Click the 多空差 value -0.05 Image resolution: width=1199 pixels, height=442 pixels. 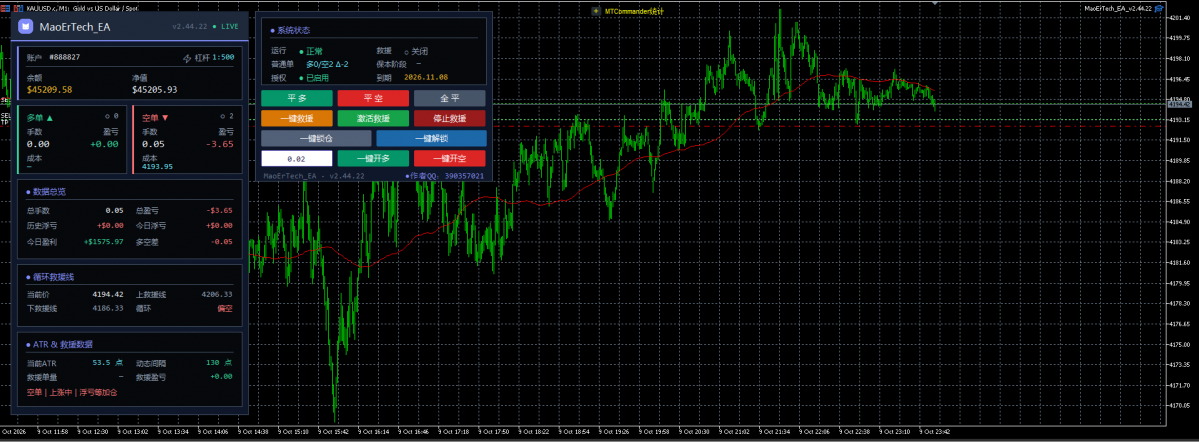pos(223,242)
